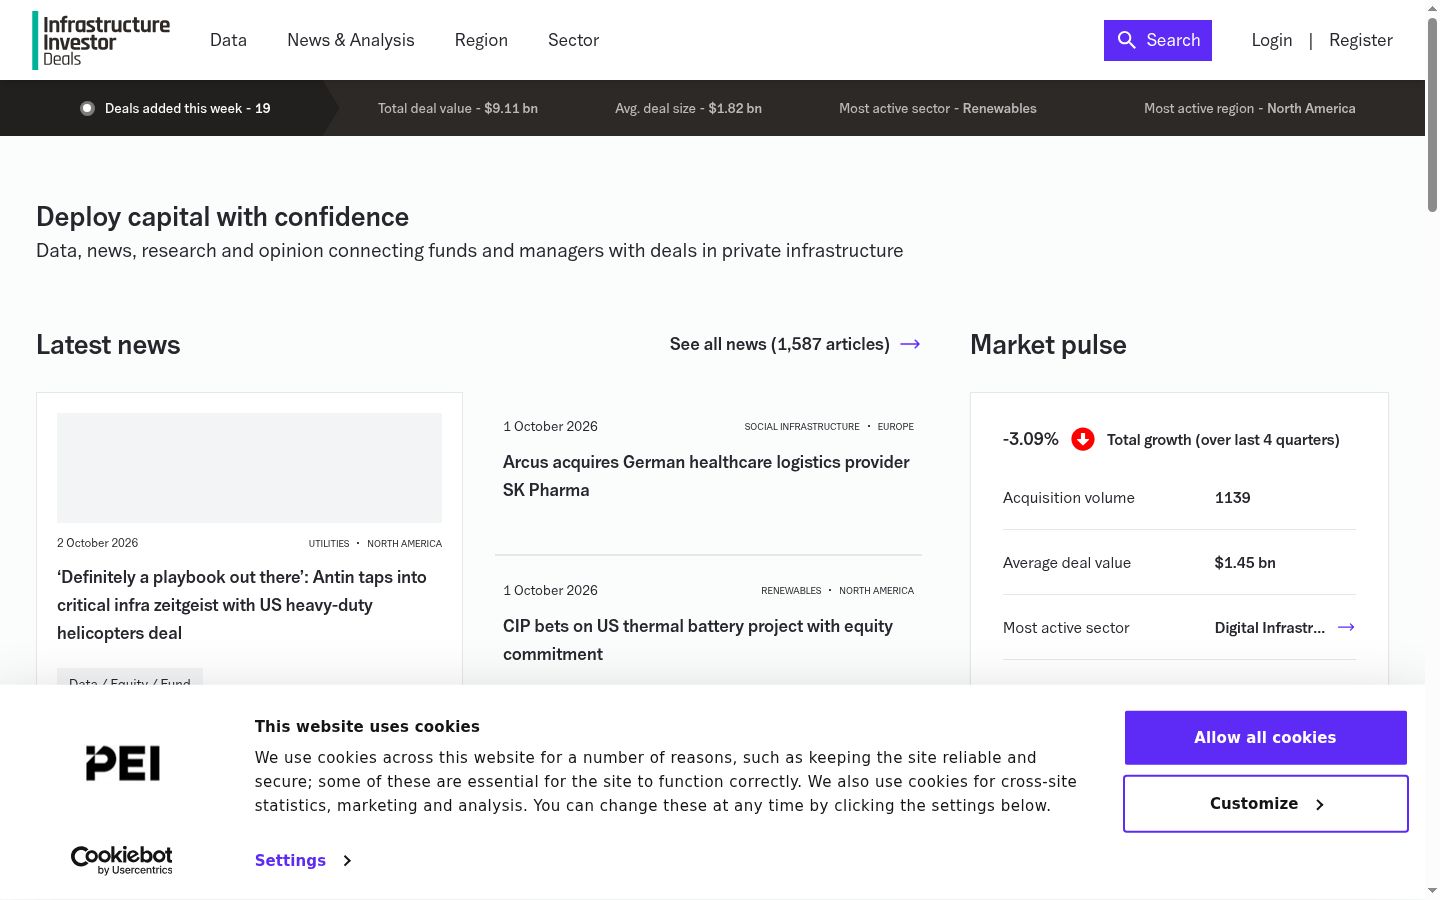Click the 2 October 2026 date
Viewport: 1440px width, 900px height.
pyautogui.click(x=98, y=543)
